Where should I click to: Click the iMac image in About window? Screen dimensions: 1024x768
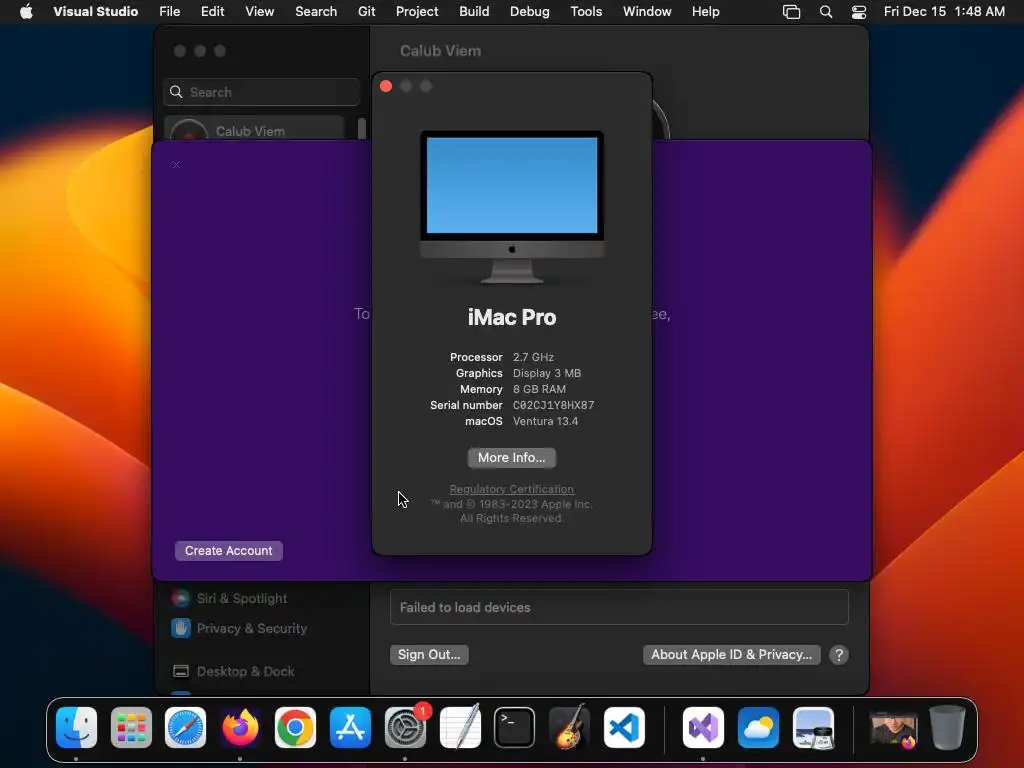tap(512, 207)
